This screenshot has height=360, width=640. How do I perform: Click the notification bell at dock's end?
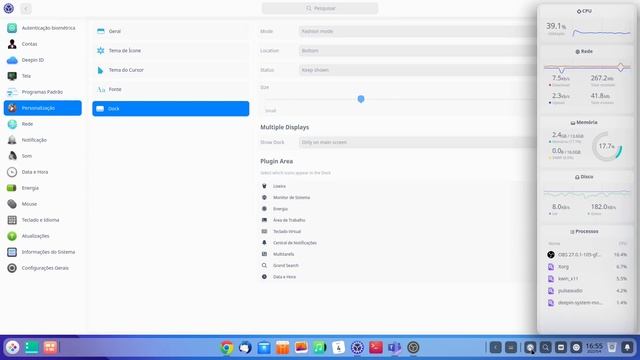click(x=627, y=348)
